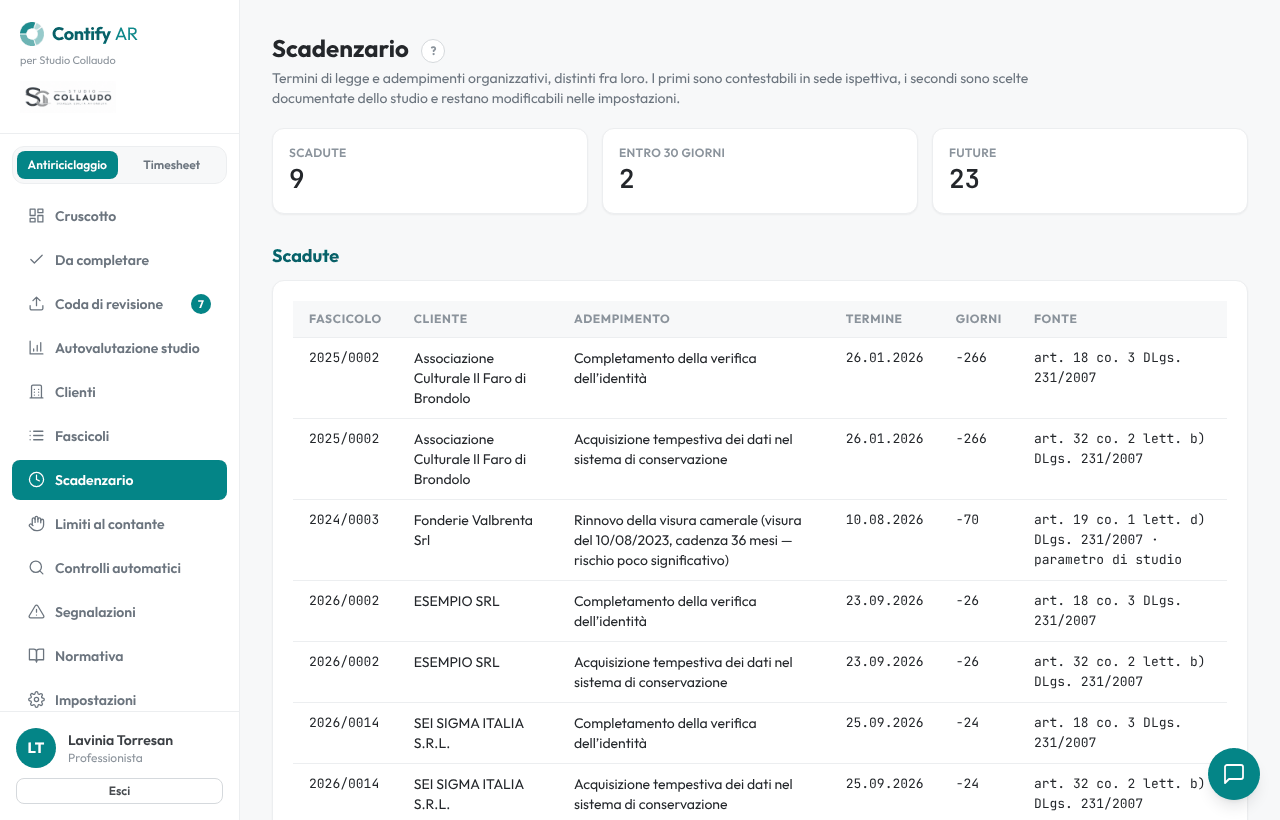The height and width of the screenshot is (820, 1280).
Task: Click the Scadute section heading
Action: [305, 256]
